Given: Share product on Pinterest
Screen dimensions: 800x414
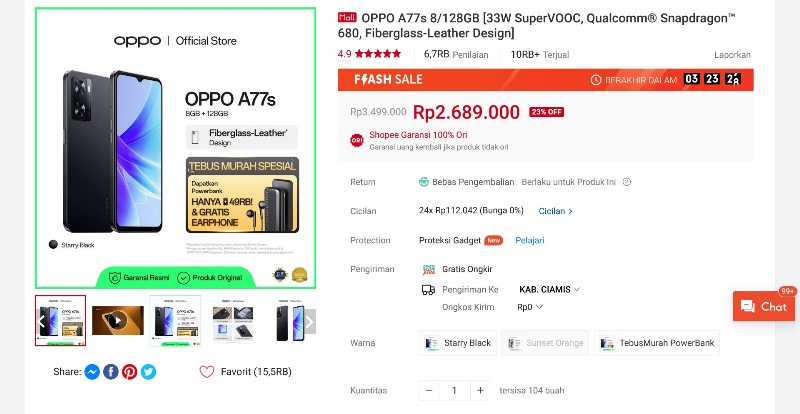Looking at the screenshot, I should 130,372.
